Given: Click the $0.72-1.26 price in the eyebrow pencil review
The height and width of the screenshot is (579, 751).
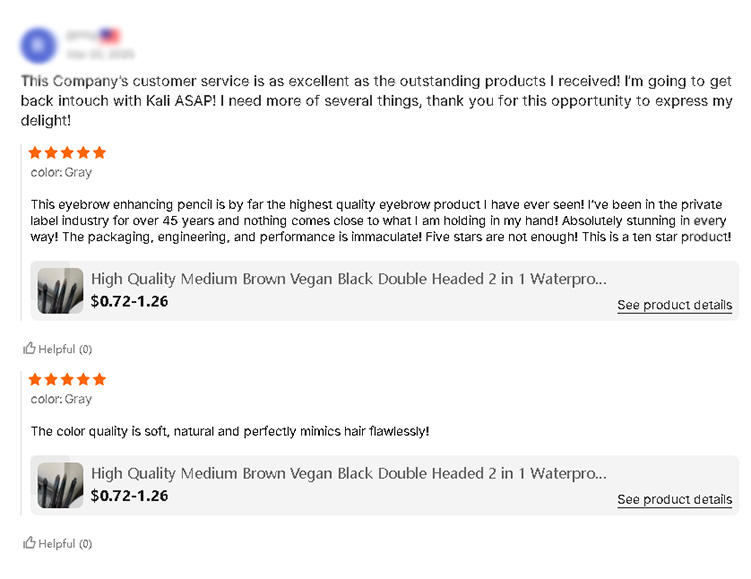Looking at the screenshot, I should pos(129,301).
